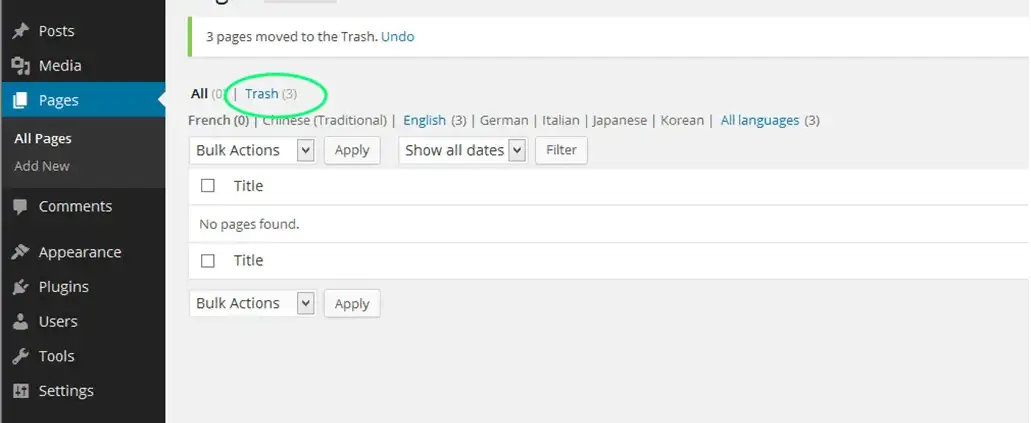
Task: Select the All languages filter link
Action: [x=760, y=120]
